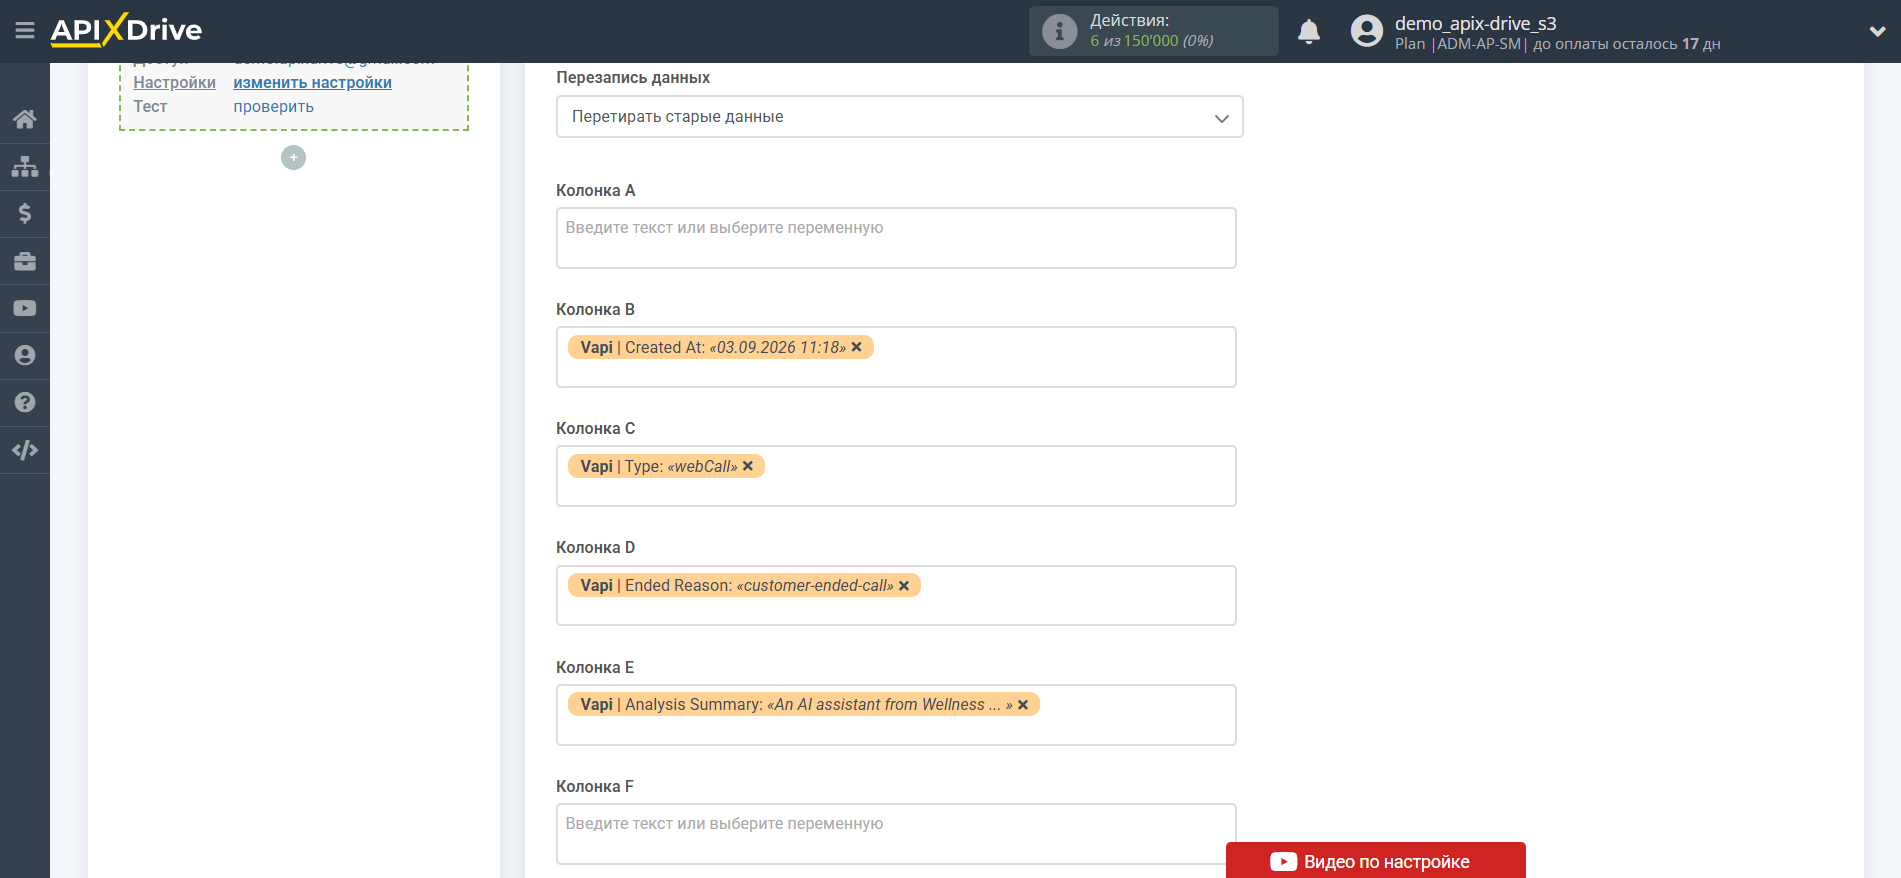Click the demo_apix-drive_s3 account name
This screenshot has height=878, width=1901.
(x=1475, y=23)
